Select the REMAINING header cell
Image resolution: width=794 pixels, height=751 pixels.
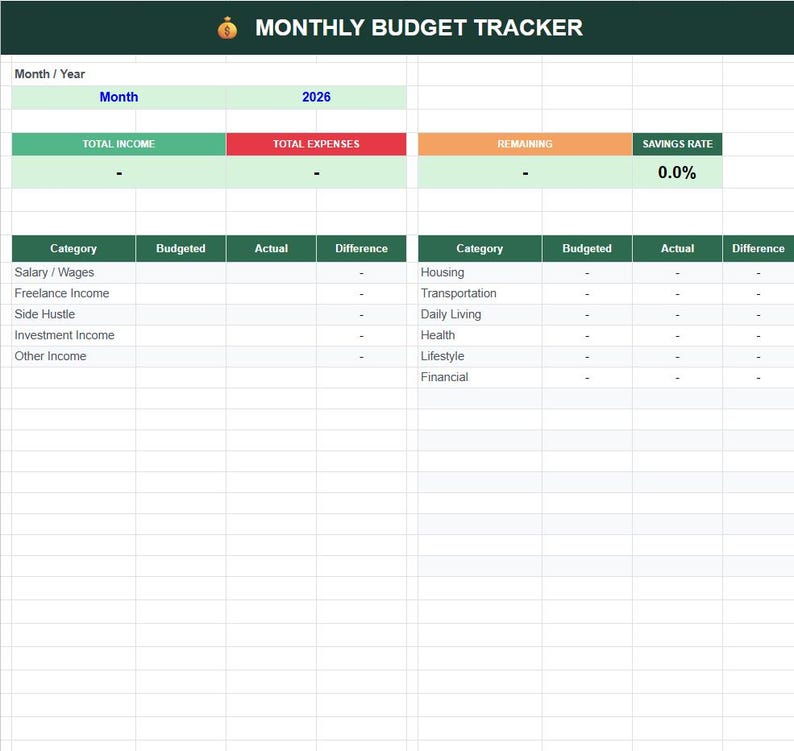(525, 144)
